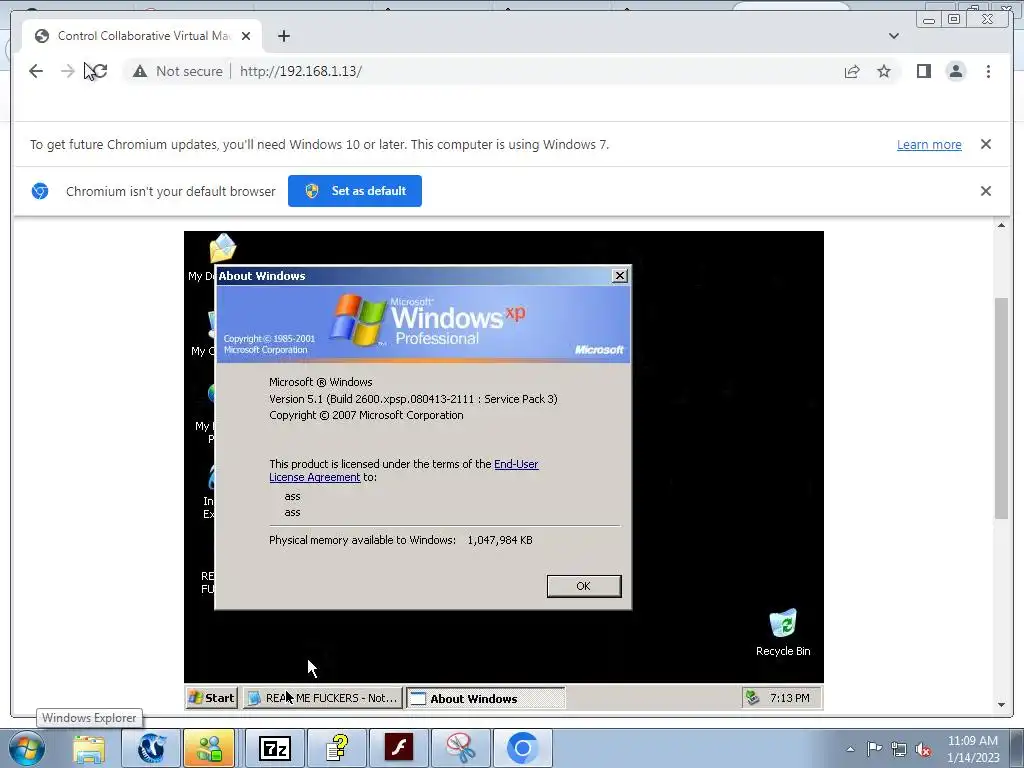This screenshot has width=1024, height=768.
Task: Open the Chromium three-dot menu
Action: point(988,71)
